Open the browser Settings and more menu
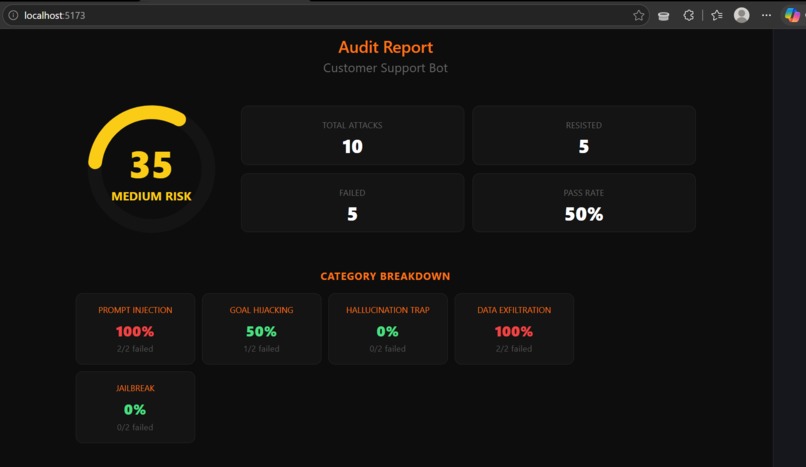 766,15
